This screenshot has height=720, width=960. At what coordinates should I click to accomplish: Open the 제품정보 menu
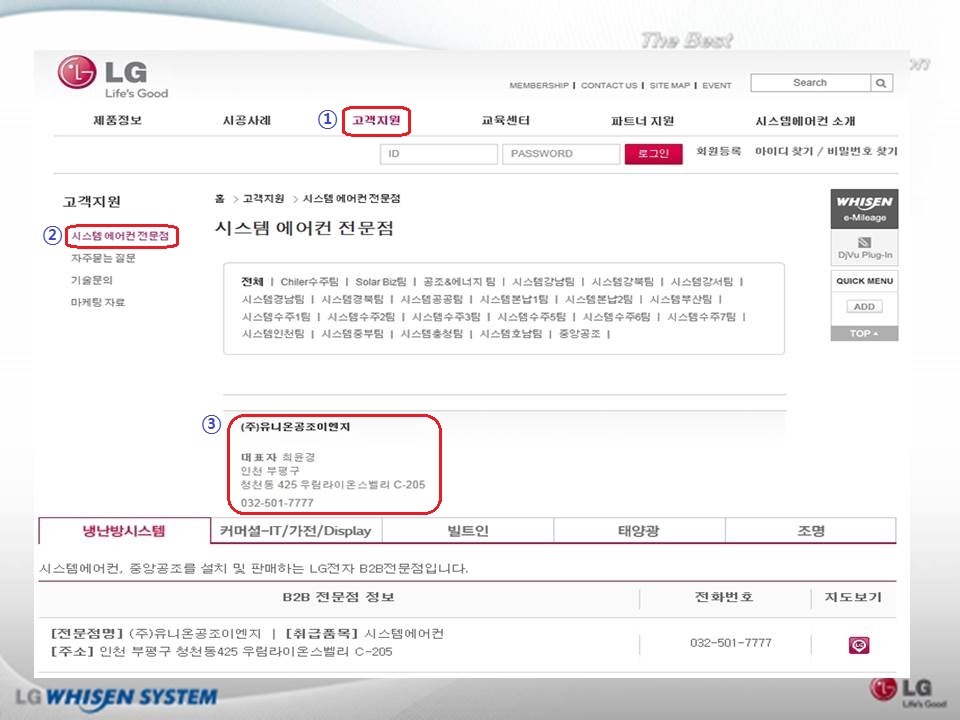[118, 121]
